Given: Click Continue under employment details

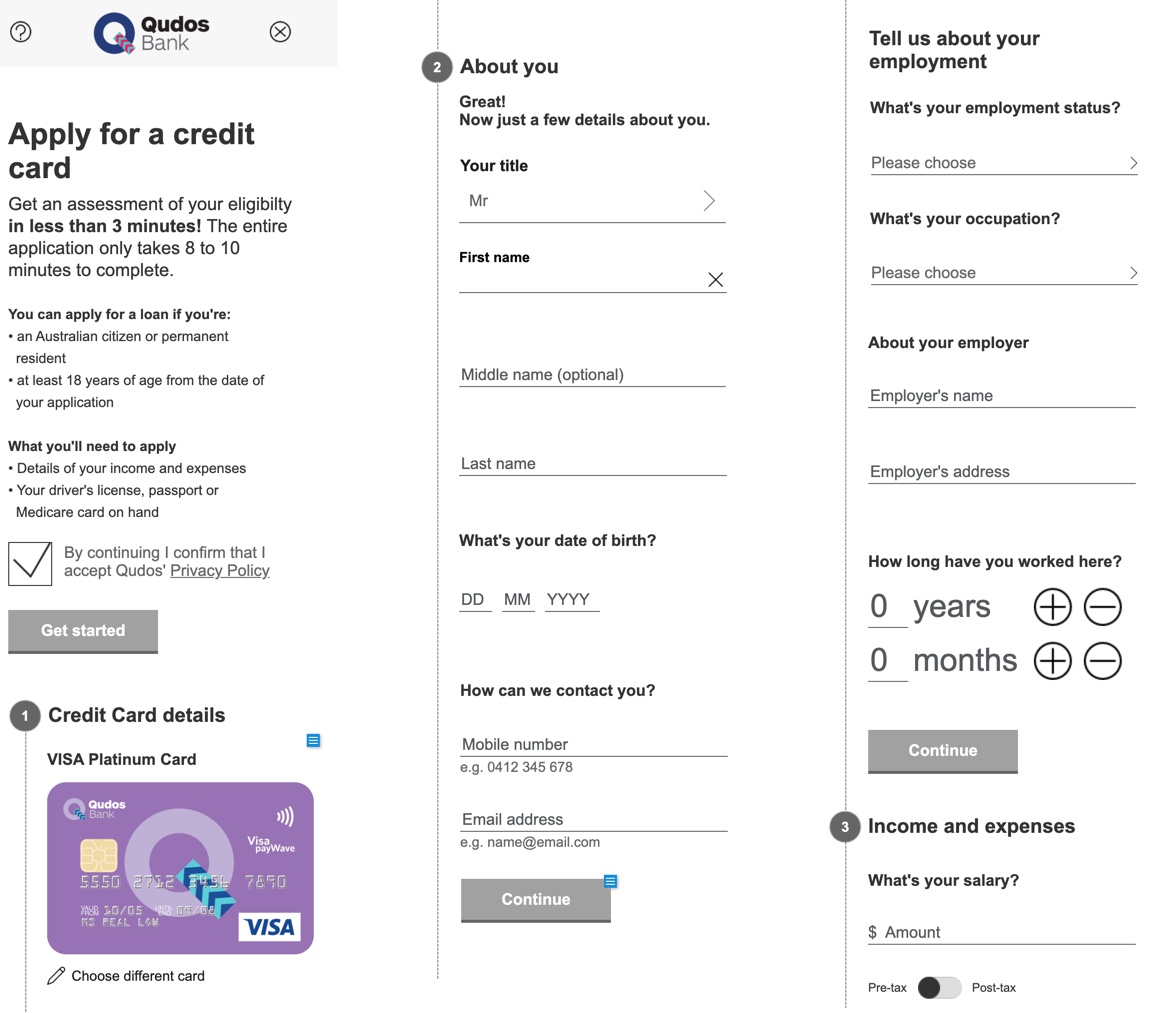Looking at the screenshot, I should click(943, 751).
